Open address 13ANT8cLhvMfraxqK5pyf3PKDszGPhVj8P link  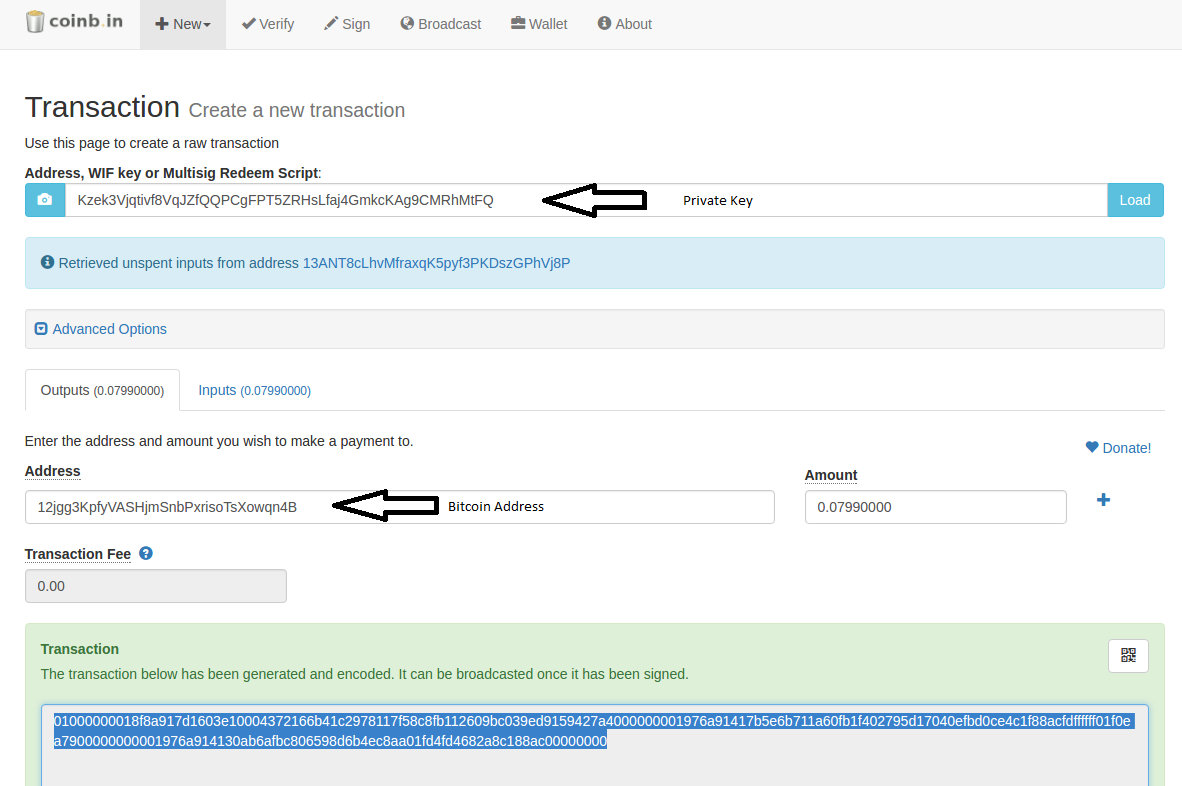pyautogui.click(x=436, y=262)
